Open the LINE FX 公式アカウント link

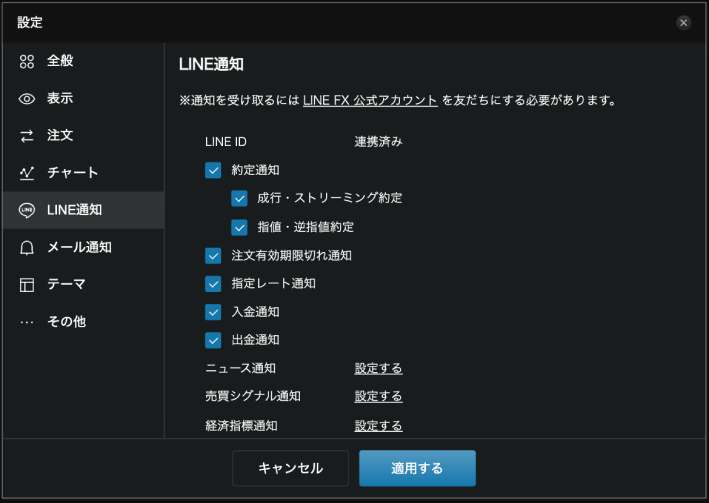coord(370,100)
